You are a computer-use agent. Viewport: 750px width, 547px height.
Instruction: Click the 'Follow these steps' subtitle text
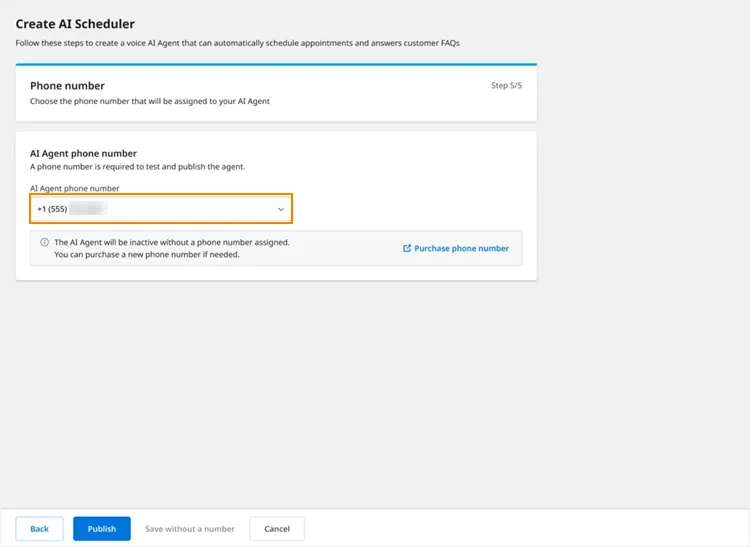coord(237,43)
